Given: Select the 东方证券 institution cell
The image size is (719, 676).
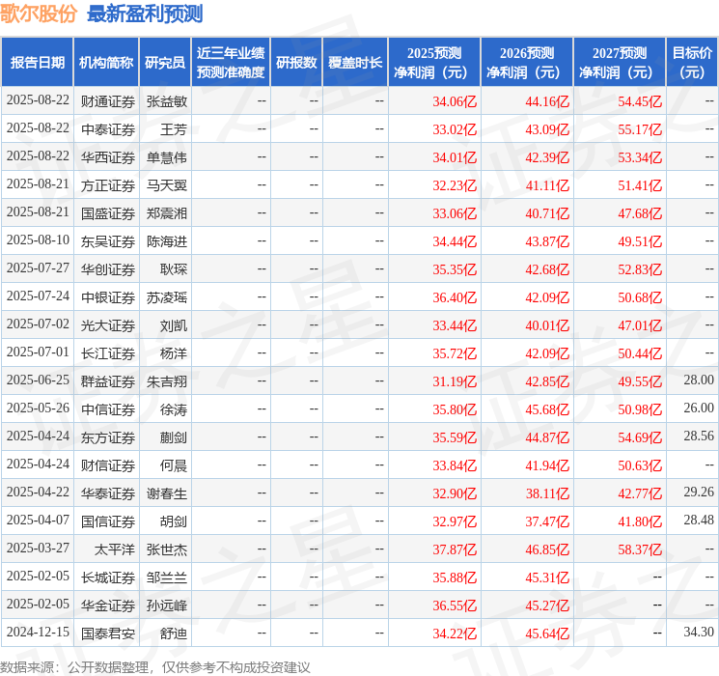Looking at the screenshot, I should pyautogui.click(x=108, y=438).
